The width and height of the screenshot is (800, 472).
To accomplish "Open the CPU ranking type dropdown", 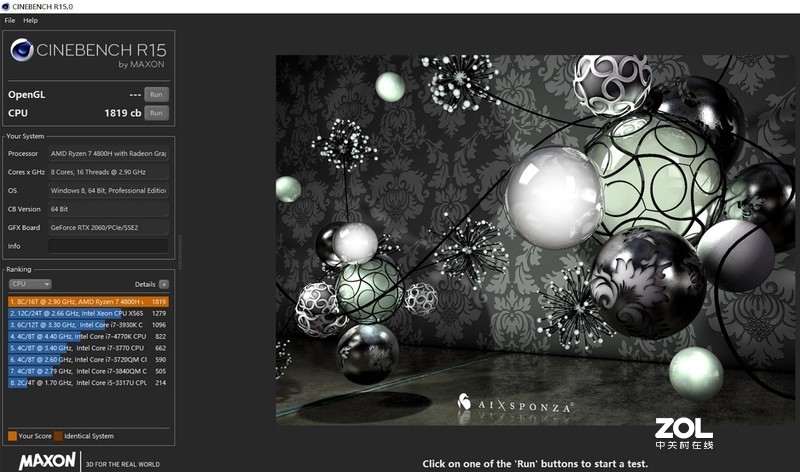I will tap(30, 284).
